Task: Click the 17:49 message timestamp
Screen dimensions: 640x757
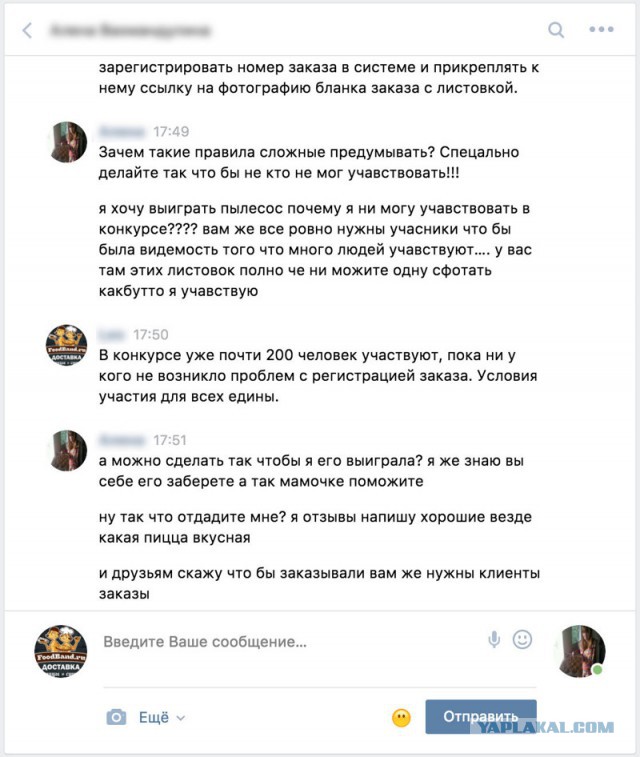Action: click(171, 131)
